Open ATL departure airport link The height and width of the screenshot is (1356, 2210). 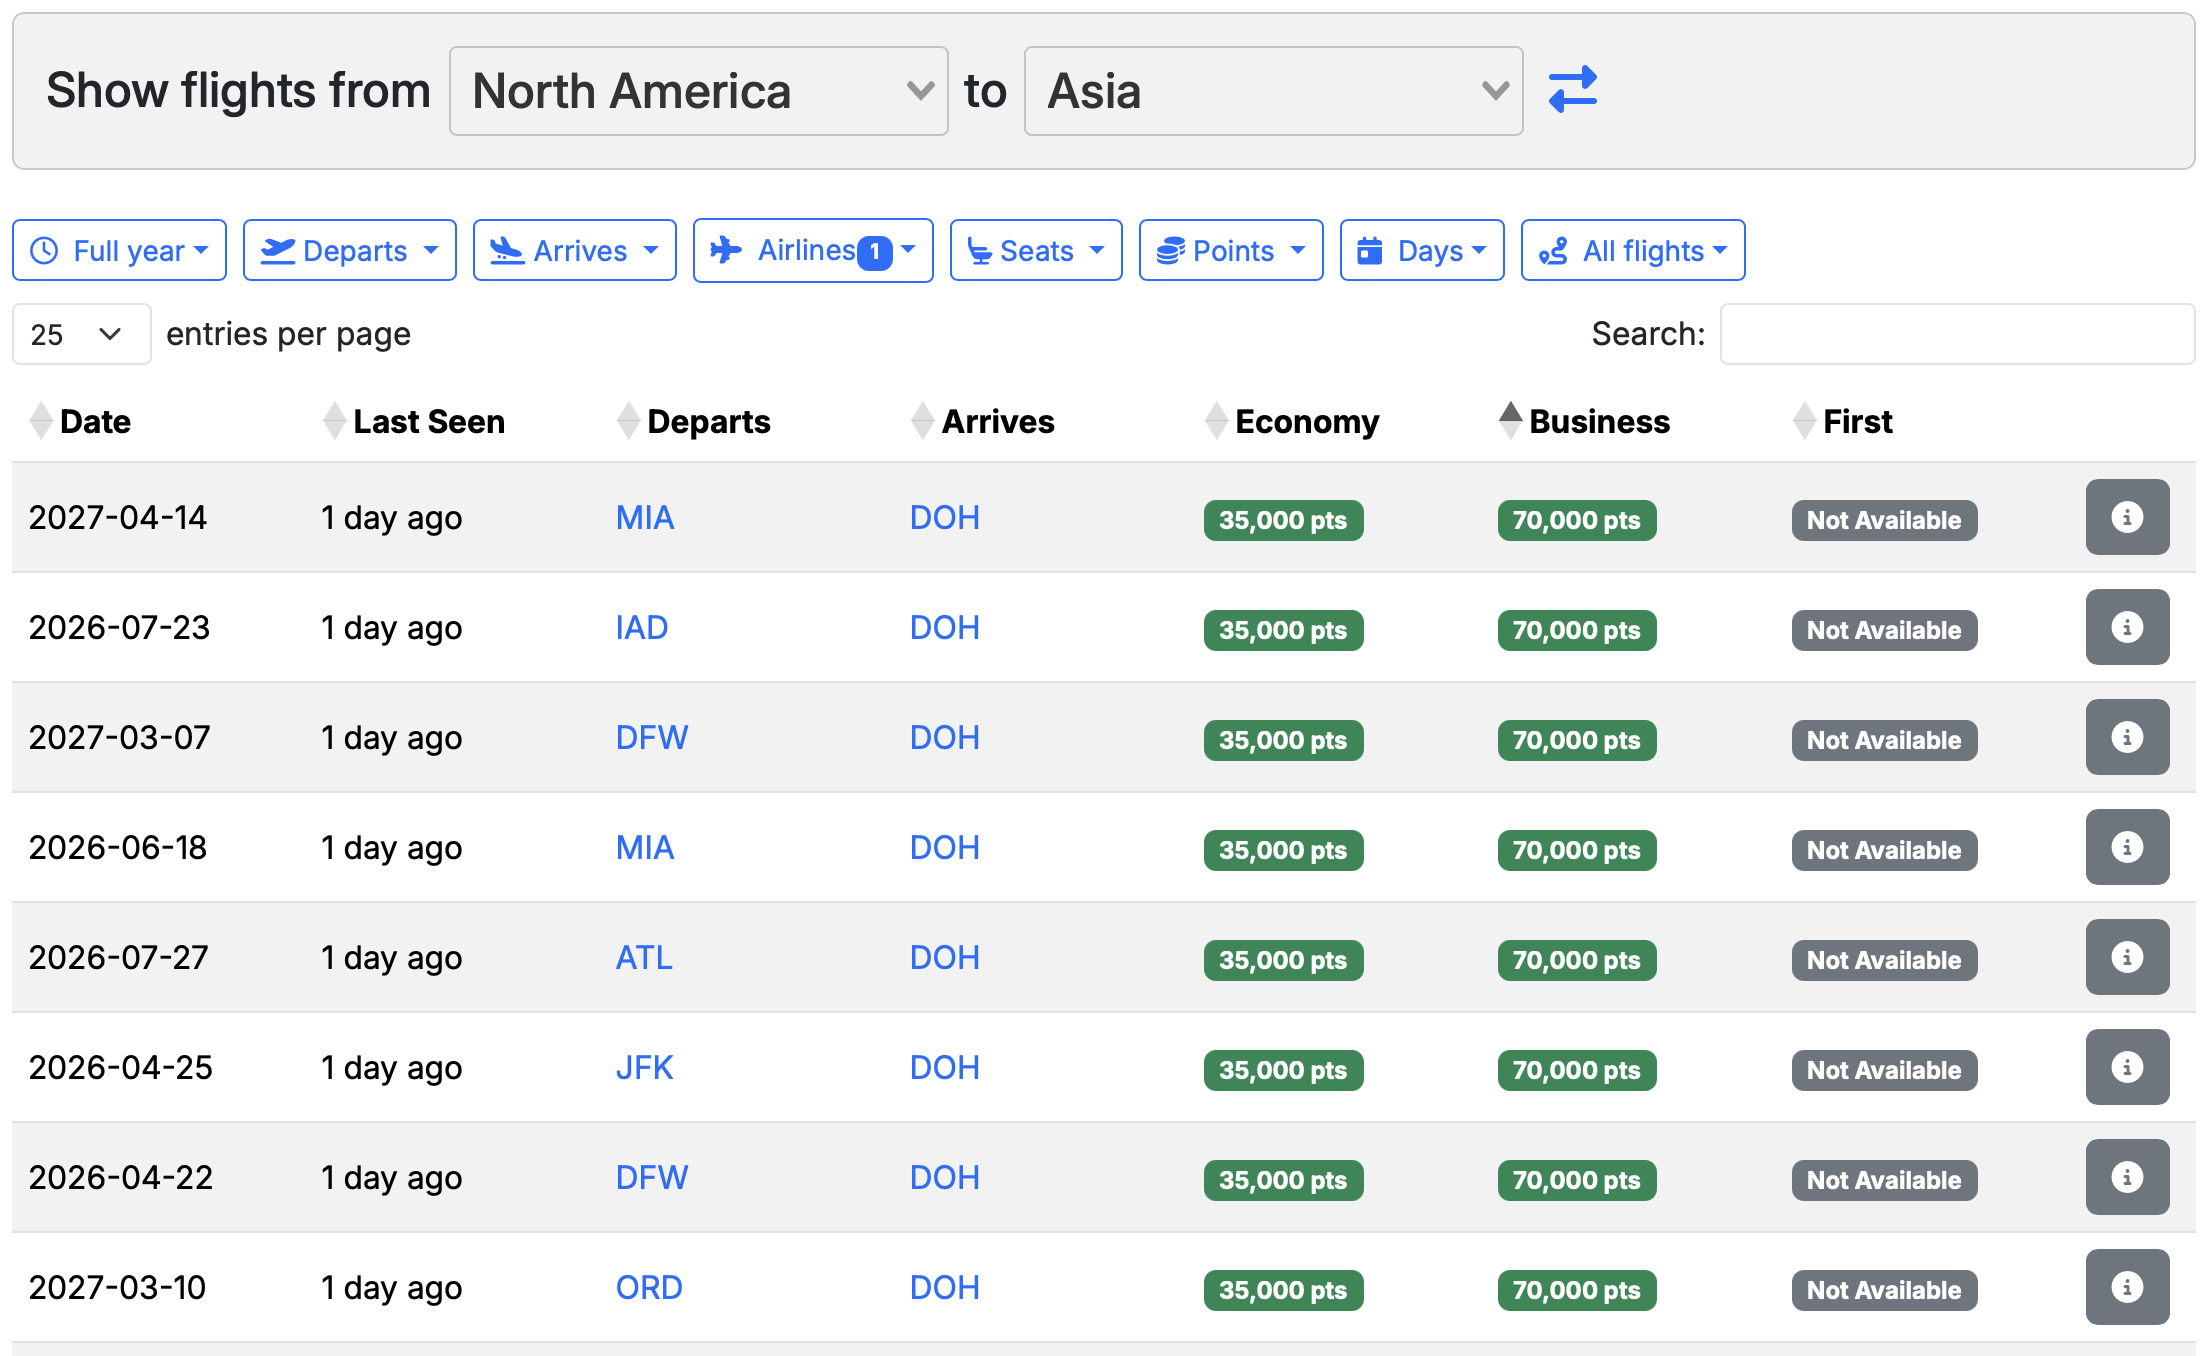click(644, 957)
